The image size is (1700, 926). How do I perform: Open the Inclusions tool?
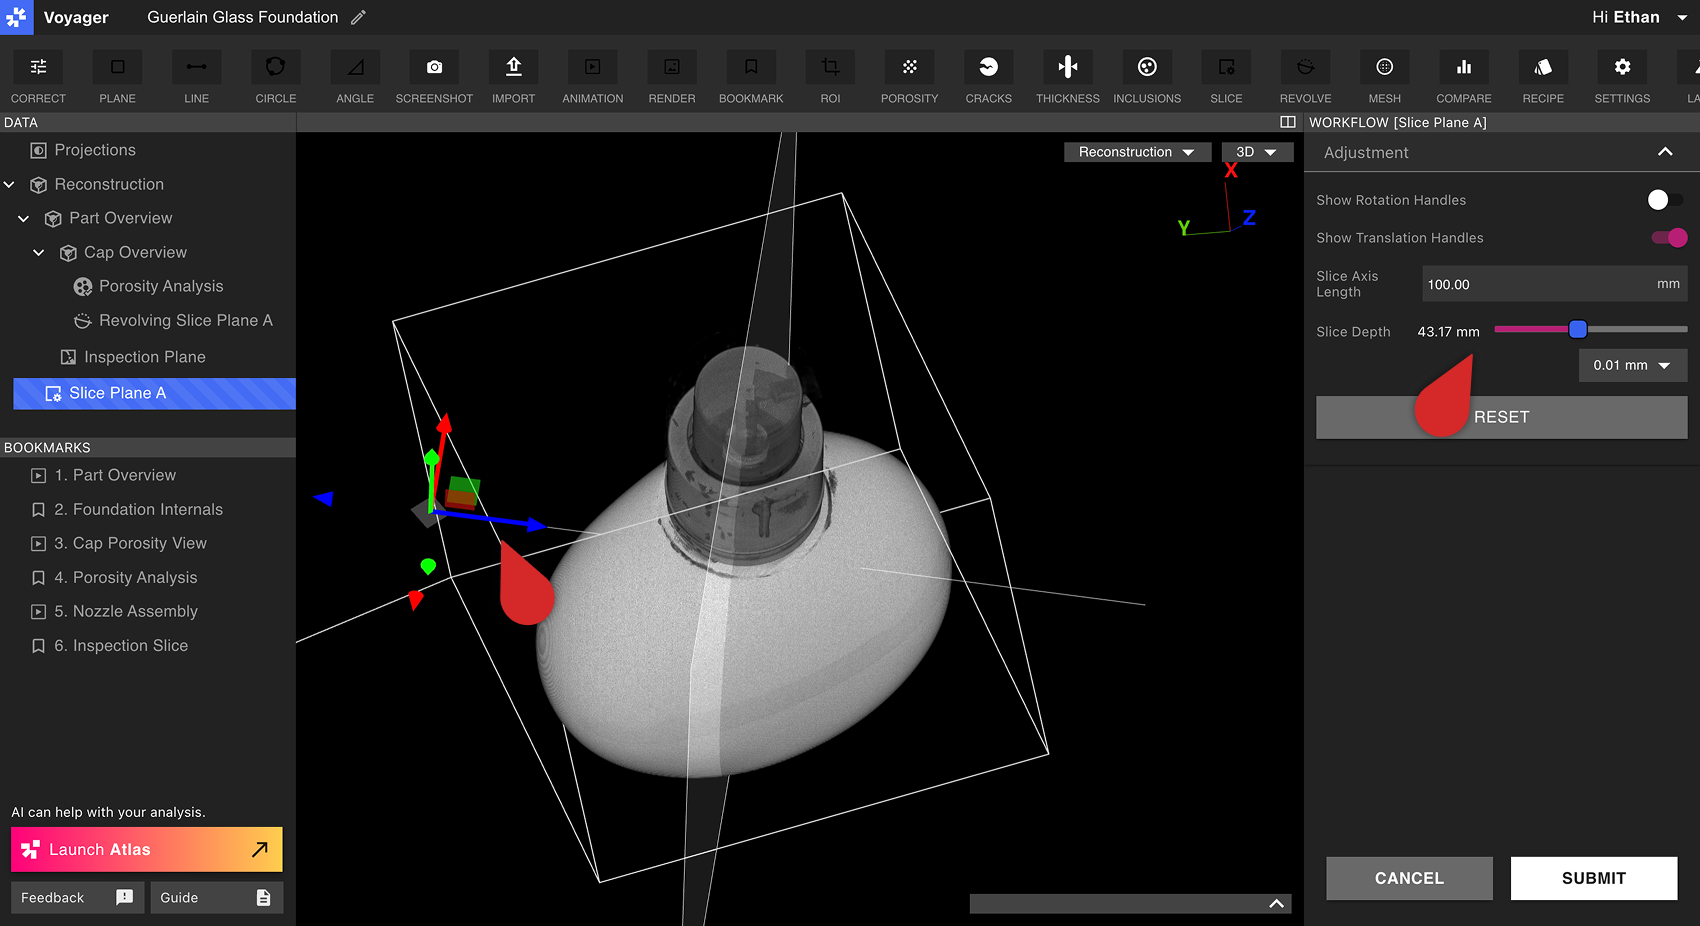coord(1147,67)
